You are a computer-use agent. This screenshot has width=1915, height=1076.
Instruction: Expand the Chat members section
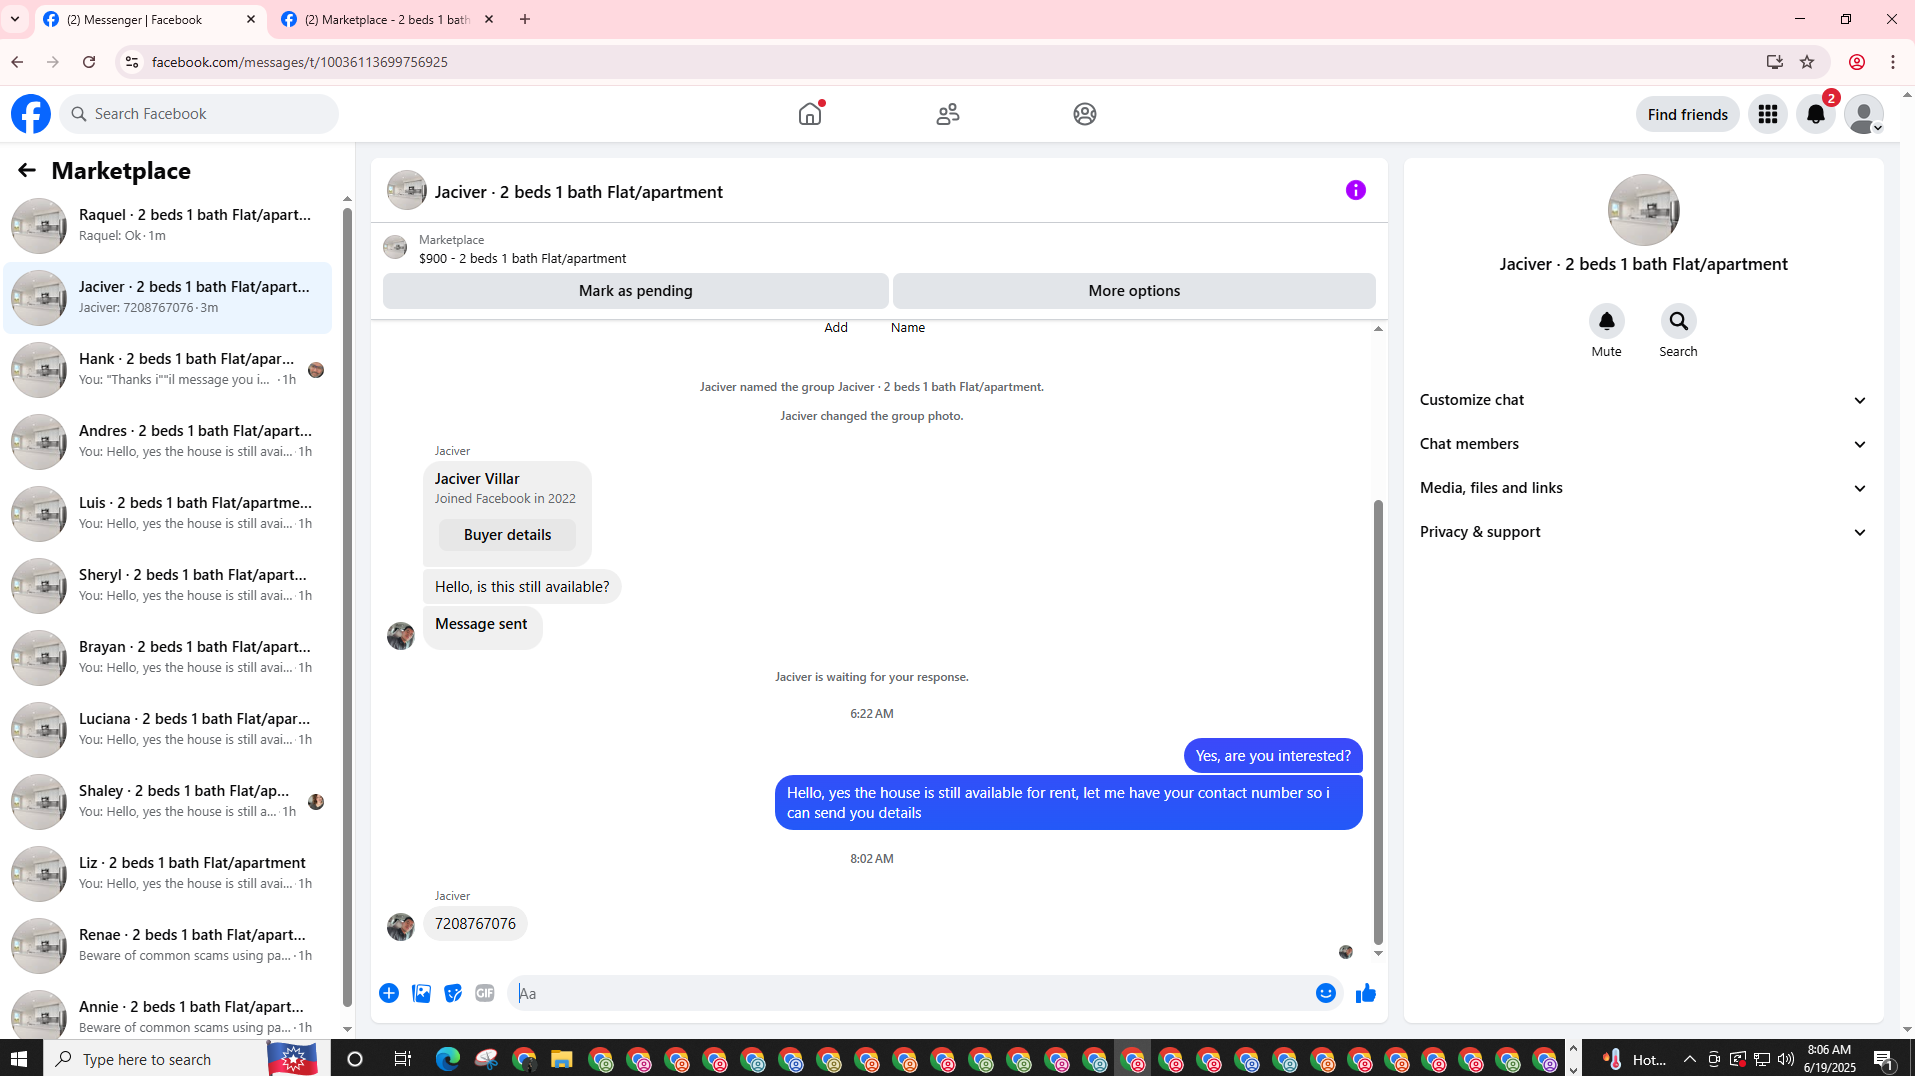point(1644,444)
